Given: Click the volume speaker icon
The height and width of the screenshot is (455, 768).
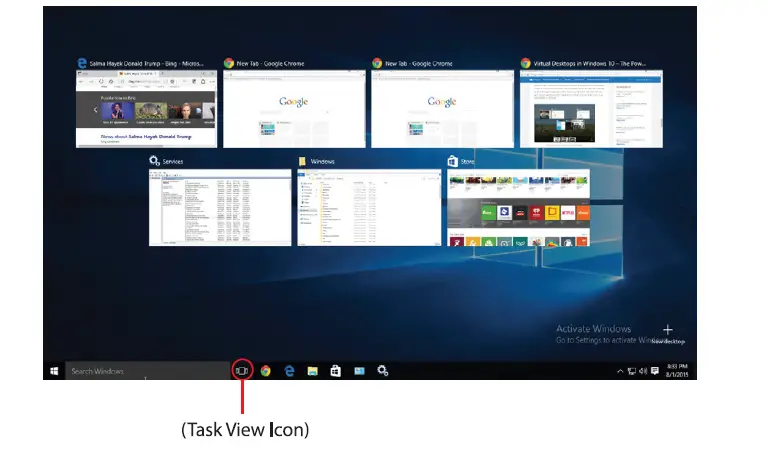Looking at the screenshot, I should click(643, 371).
